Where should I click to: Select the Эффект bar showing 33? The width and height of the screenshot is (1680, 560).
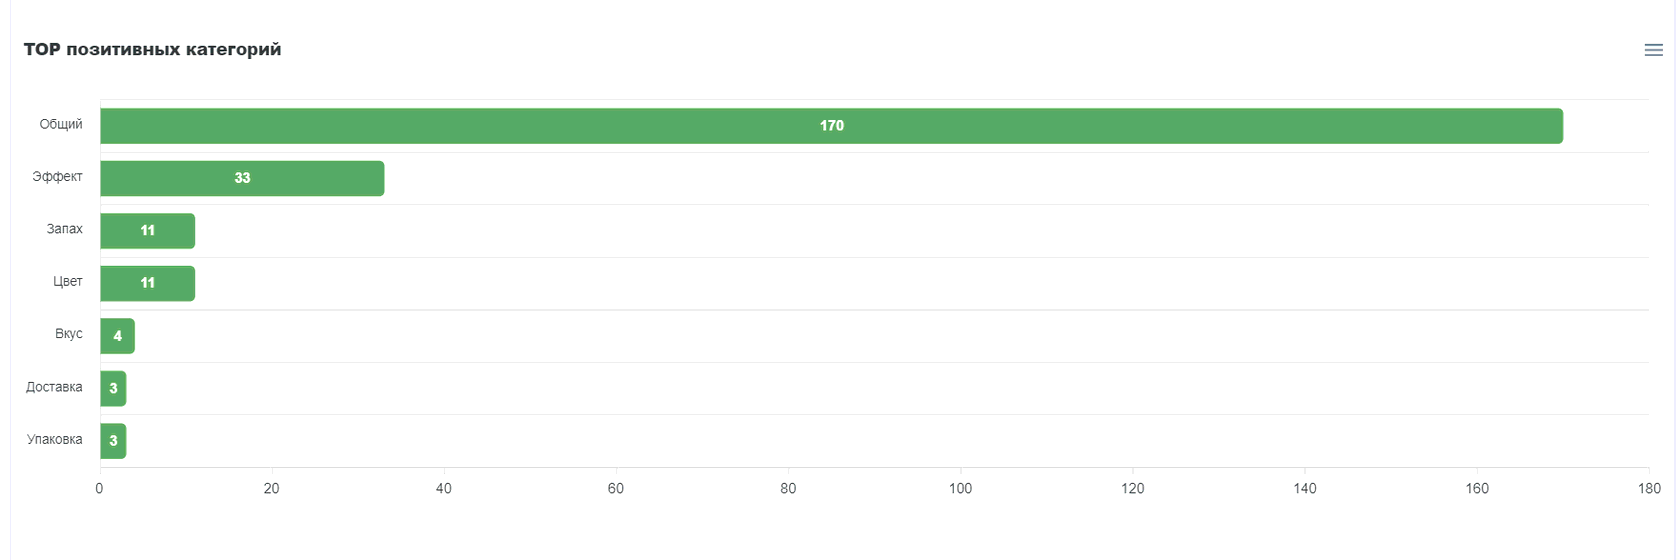pyautogui.click(x=242, y=178)
